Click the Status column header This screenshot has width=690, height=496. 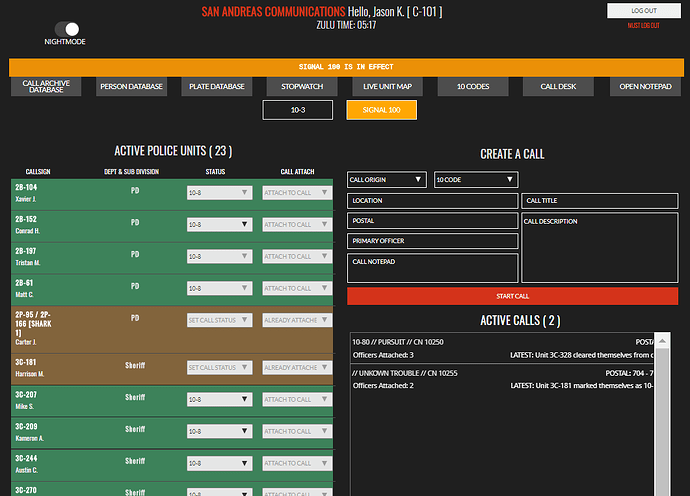pos(215,172)
